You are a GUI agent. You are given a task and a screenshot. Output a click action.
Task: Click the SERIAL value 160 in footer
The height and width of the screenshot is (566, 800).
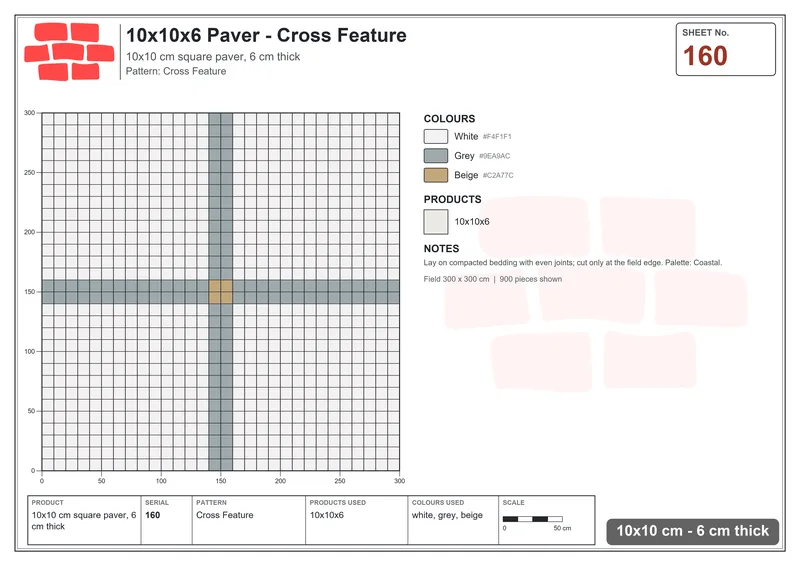153,515
